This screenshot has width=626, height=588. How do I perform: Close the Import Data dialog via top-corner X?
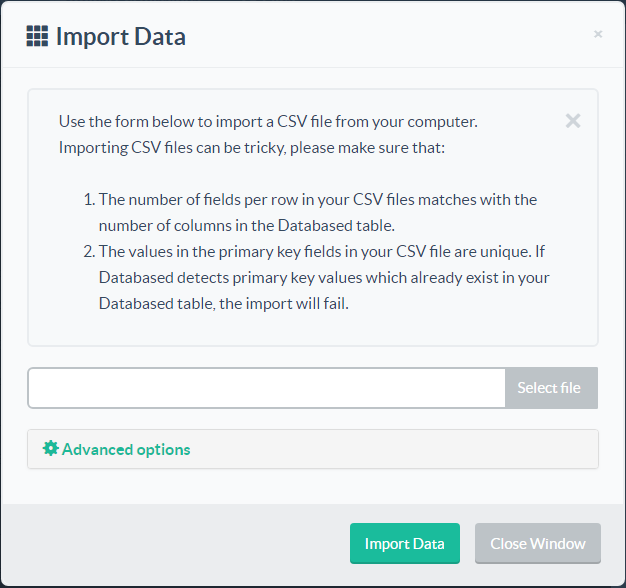598,34
